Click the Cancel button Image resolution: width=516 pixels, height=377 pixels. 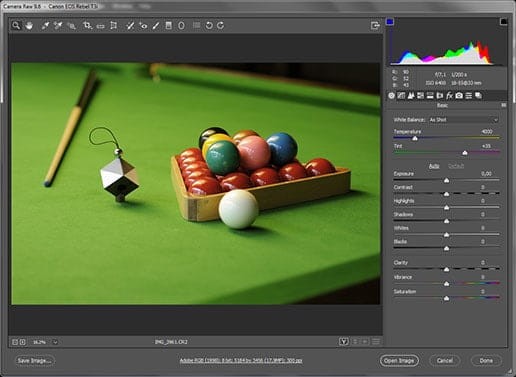pyautogui.click(x=445, y=360)
